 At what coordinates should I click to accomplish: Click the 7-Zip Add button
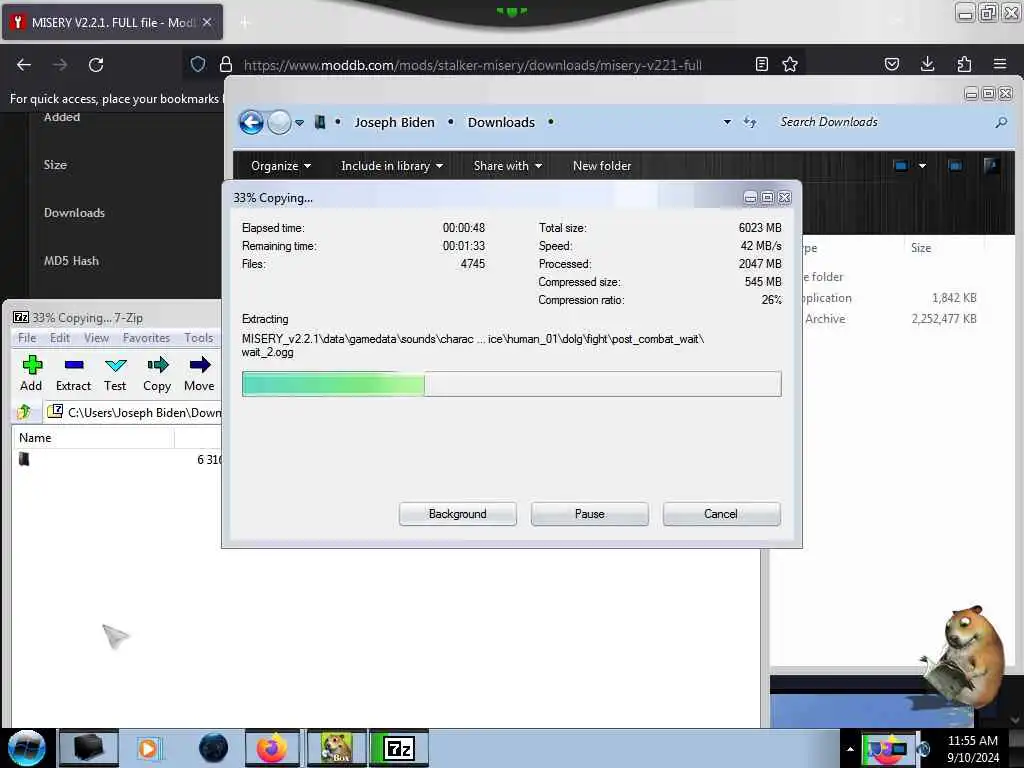31,374
